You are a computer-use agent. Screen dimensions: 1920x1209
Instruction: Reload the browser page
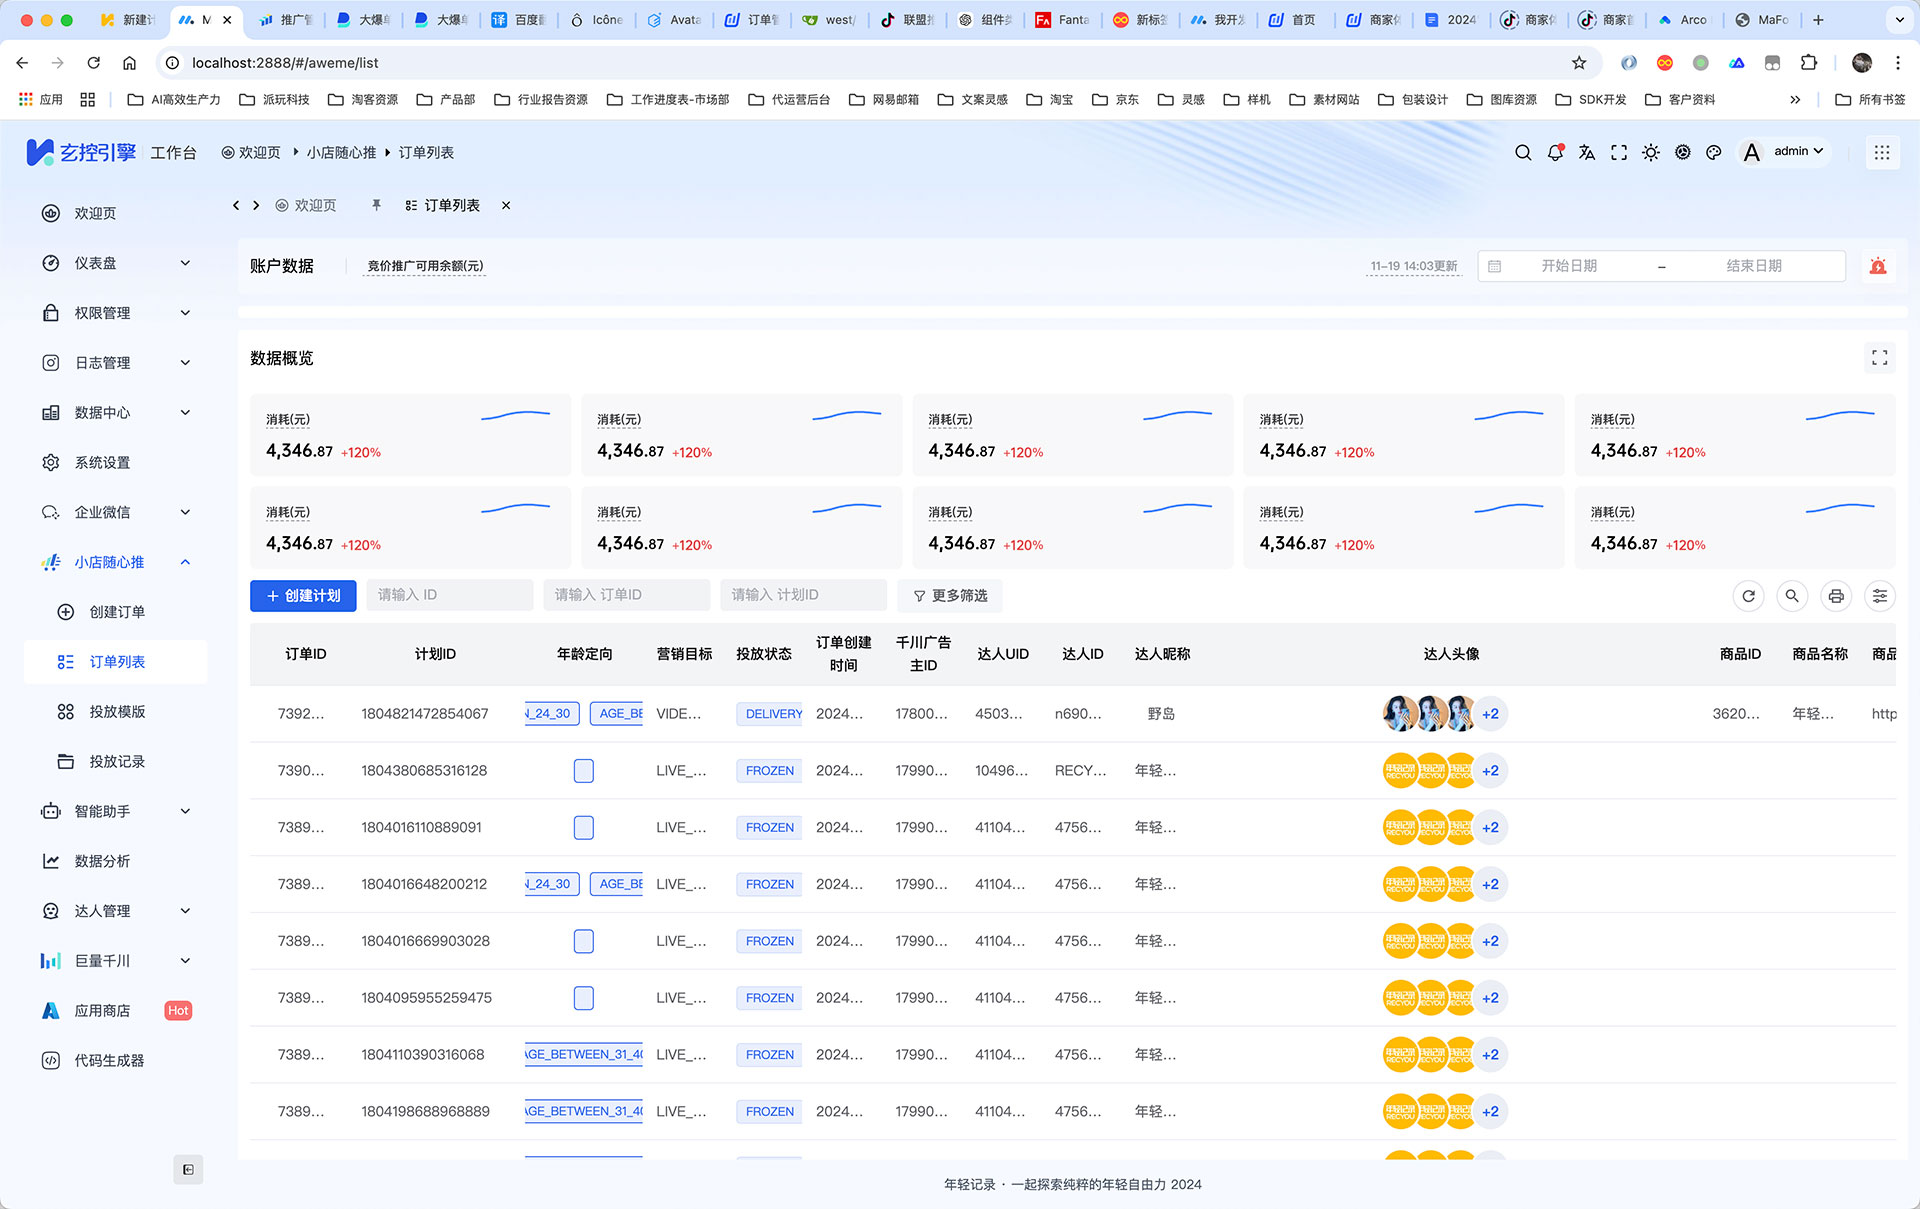(x=94, y=62)
